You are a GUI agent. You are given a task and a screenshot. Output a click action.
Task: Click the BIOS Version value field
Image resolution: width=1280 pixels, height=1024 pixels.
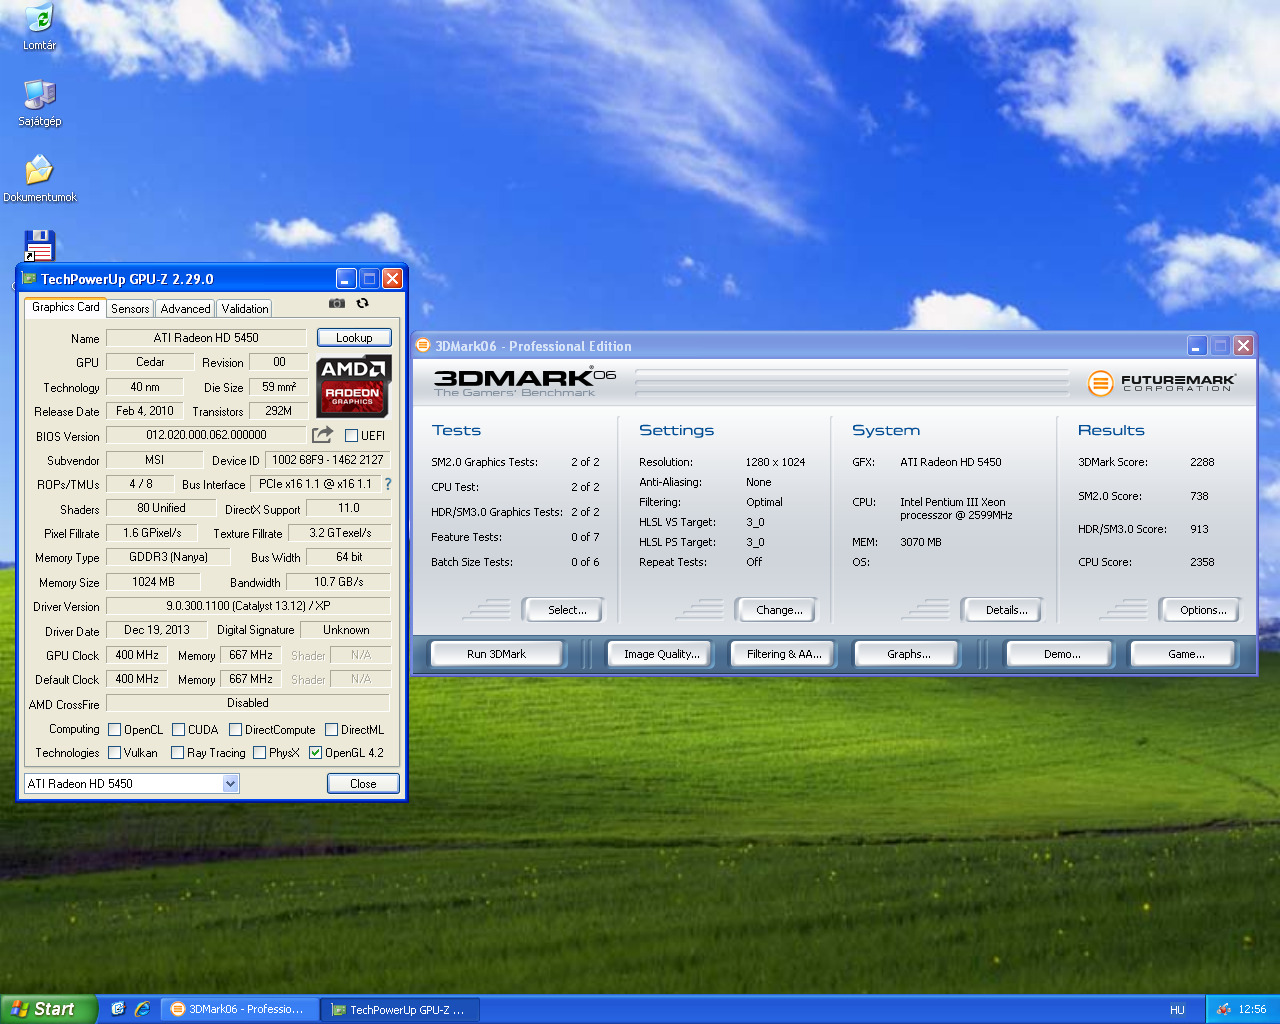pyautogui.click(x=206, y=435)
